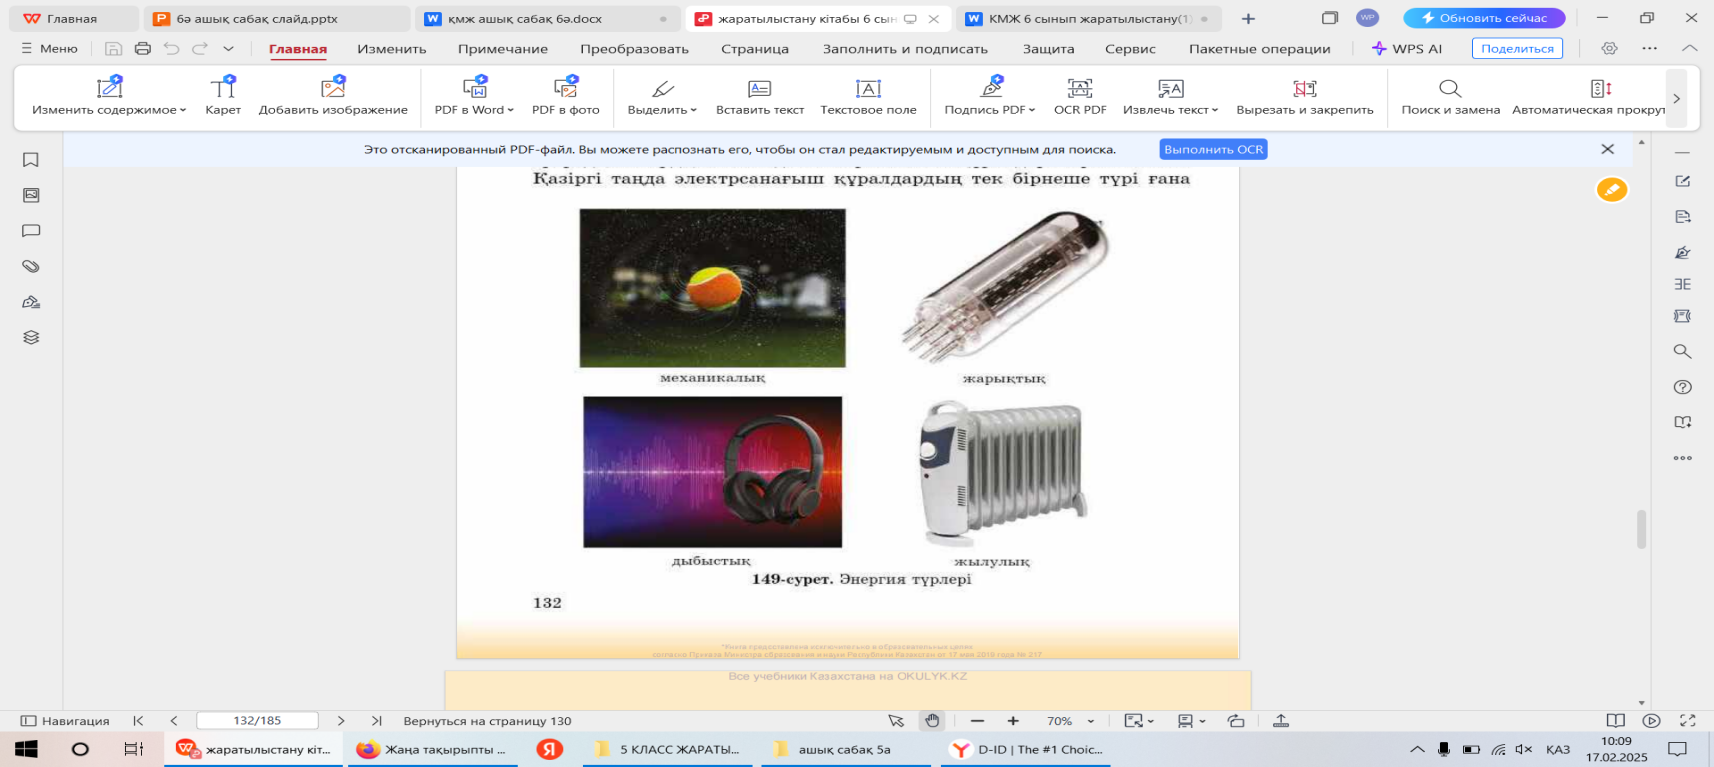Open the bookmarks panel in left sidebar

pos(31,160)
